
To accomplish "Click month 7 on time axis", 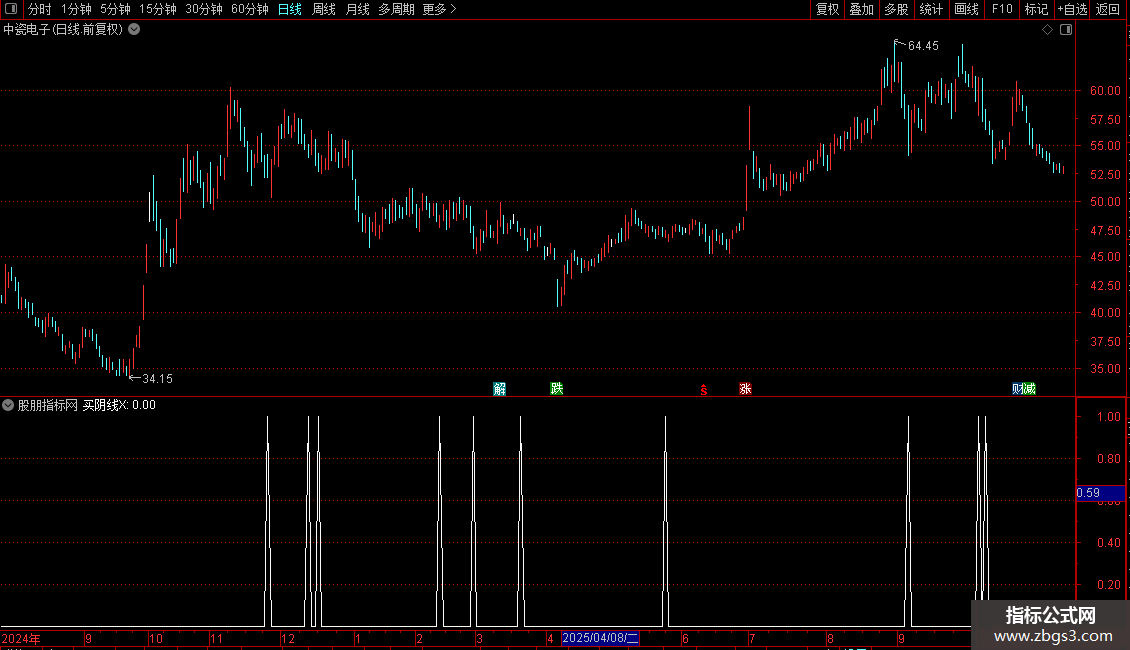I will pos(752,638).
